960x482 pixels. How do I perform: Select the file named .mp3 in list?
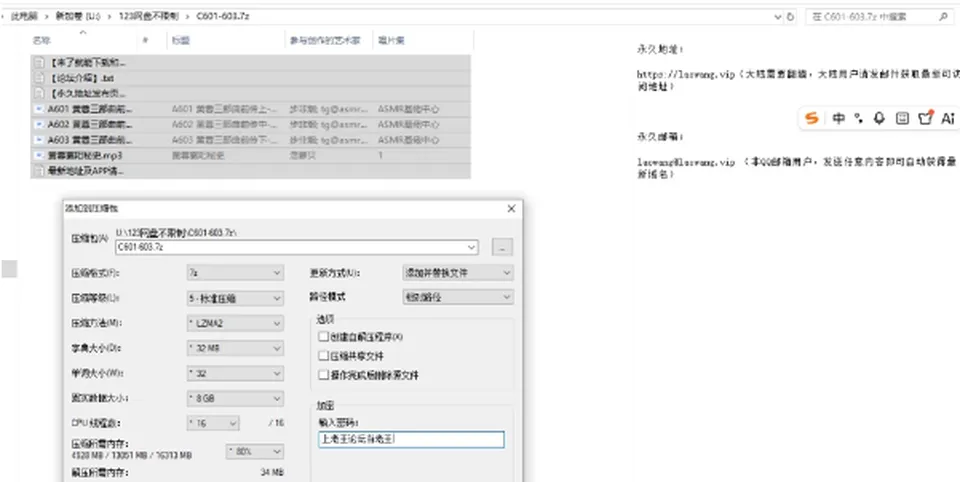coord(86,156)
